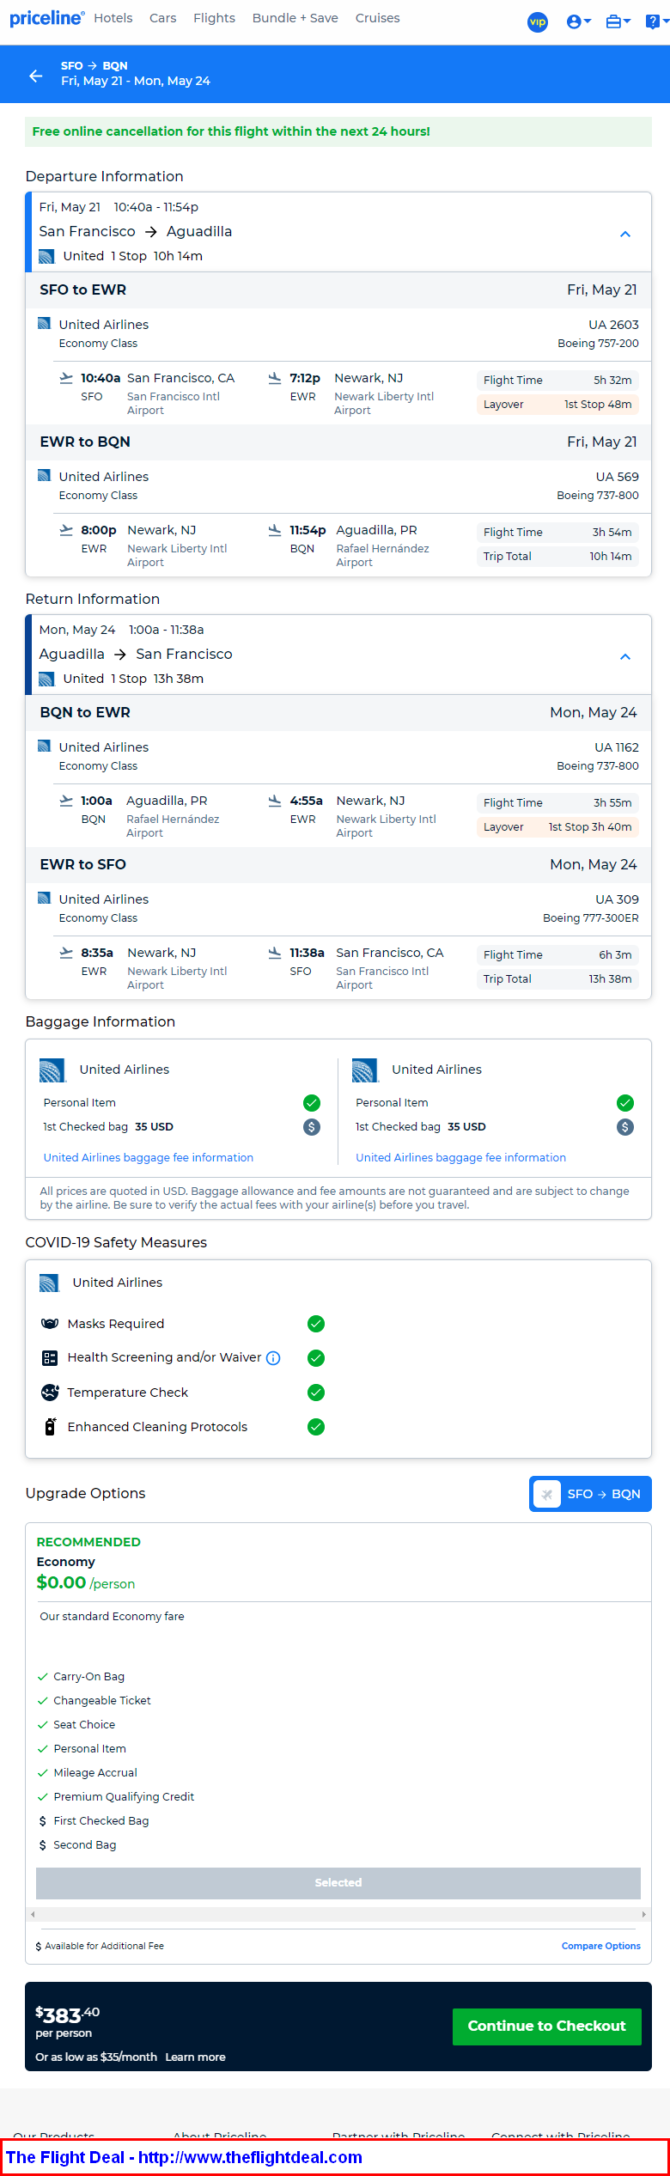This screenshot has height=2176, width=670.
Task: Open the Priceline logo home link
Action: [x=46, y=19]
